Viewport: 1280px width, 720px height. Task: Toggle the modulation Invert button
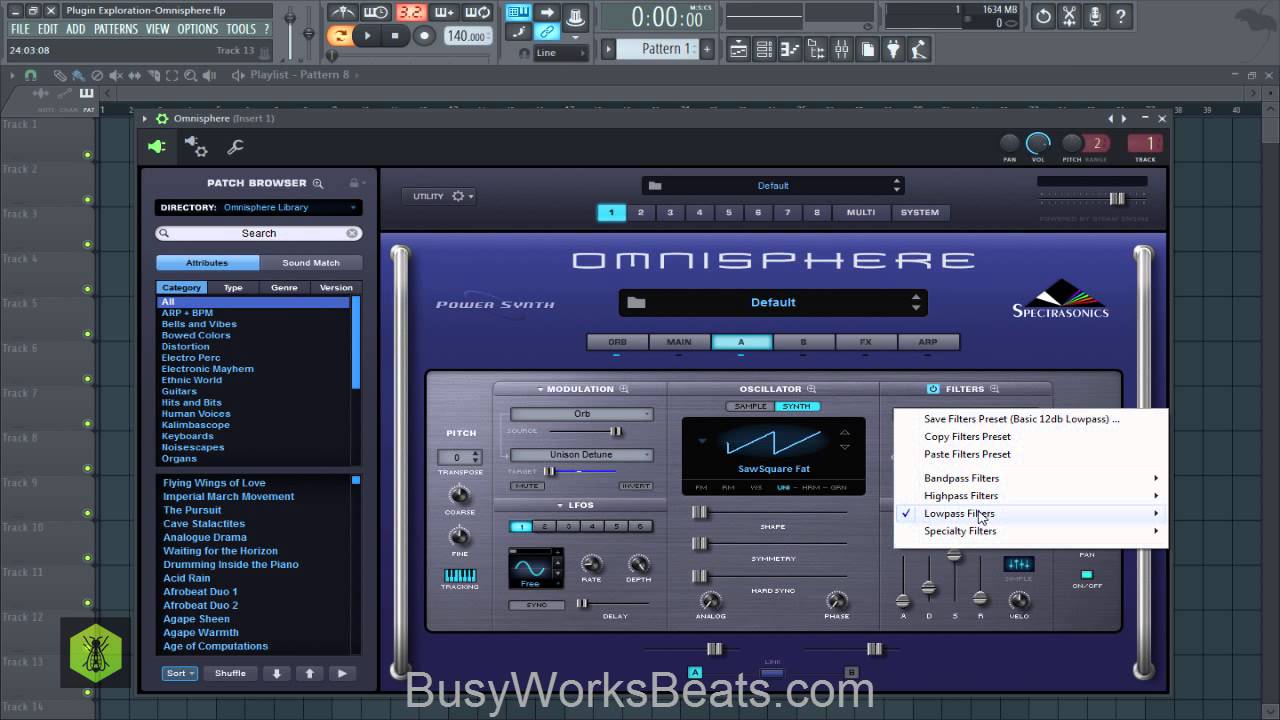pos(636,486)
